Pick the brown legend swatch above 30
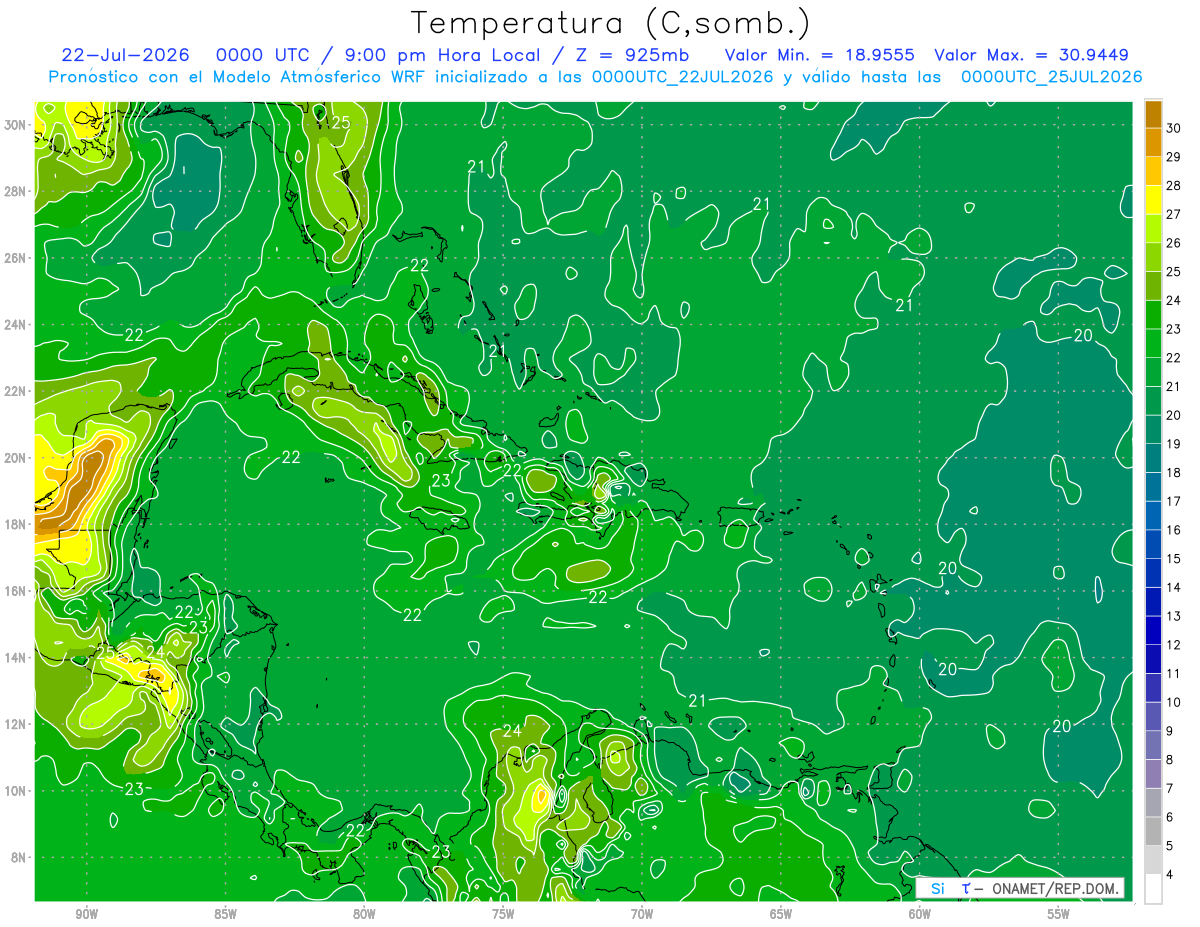The image size is (1200, 927). click(1153, 114)
